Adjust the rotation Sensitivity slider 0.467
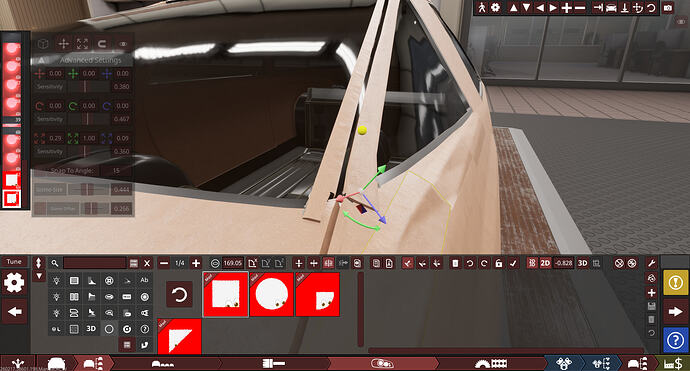This screenshot has height=371, width=690. point(88,119)
